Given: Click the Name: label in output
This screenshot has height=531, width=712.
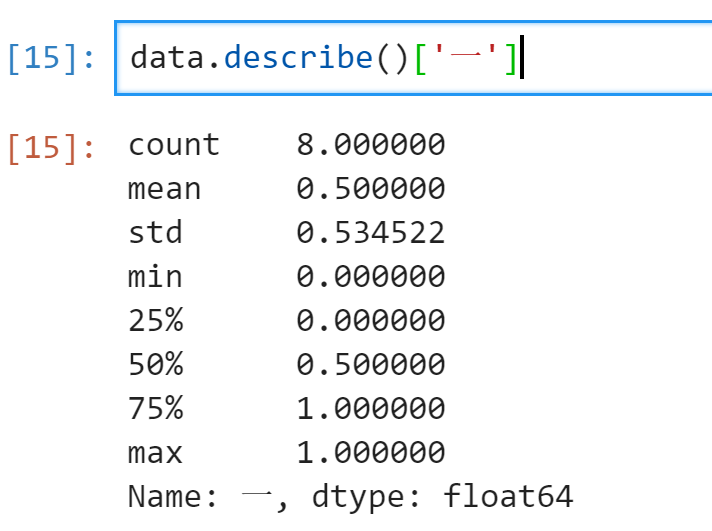Looking at the screenshot, I should [173, 496].
